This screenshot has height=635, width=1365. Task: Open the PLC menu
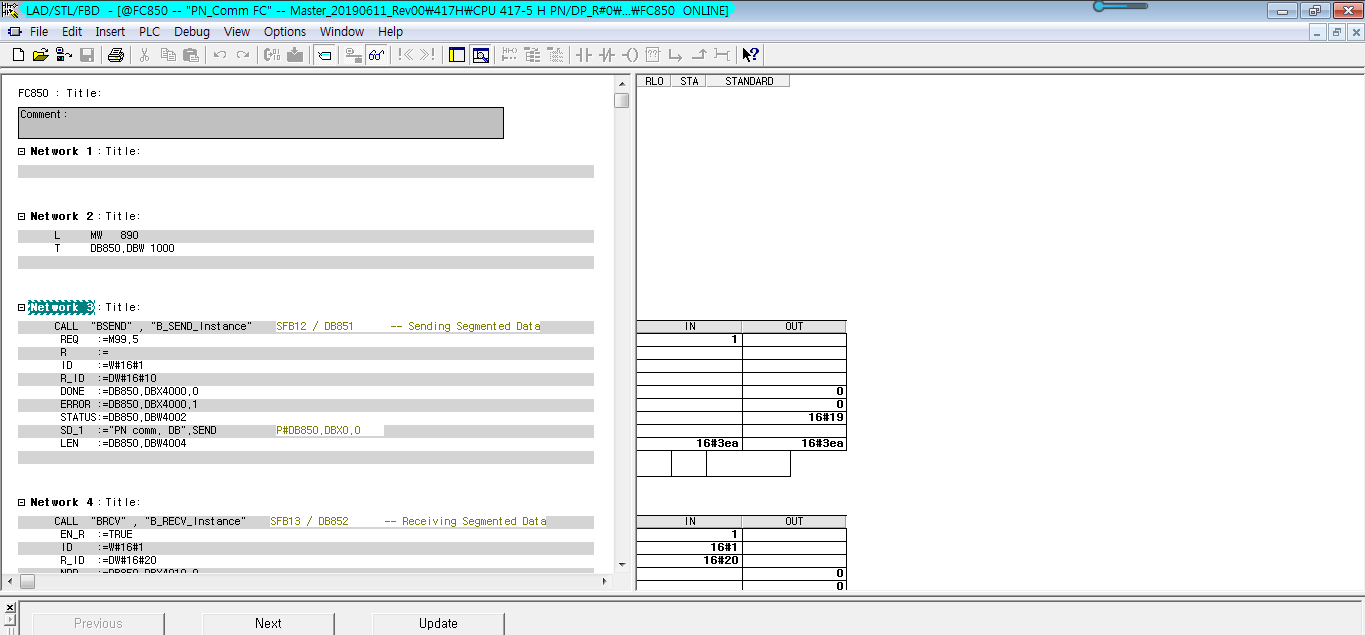pos(150,32)
